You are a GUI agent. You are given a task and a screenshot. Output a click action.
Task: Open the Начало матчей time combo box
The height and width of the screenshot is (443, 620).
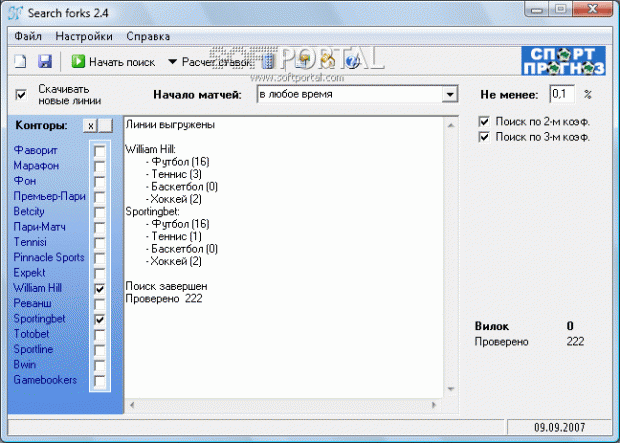click(357, 95)
